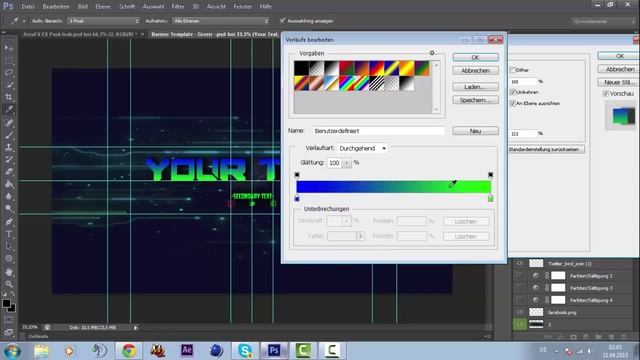Viewport: 640px width, 360px height.
Task: Open After Effects from the taskbar
Action: click(187, 350)
